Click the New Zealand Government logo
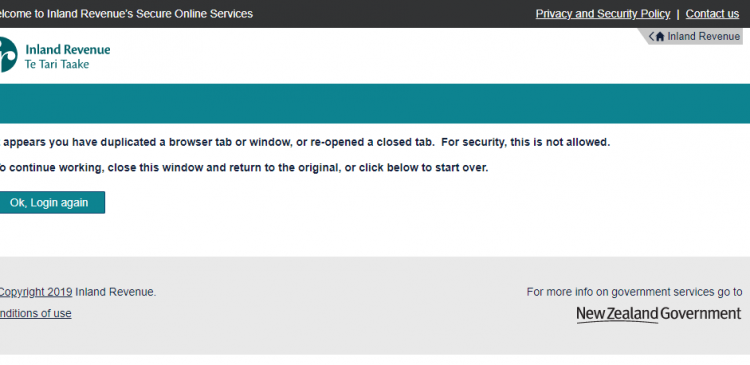This screenshot has width=750, height=365. (x=659, y=315)
